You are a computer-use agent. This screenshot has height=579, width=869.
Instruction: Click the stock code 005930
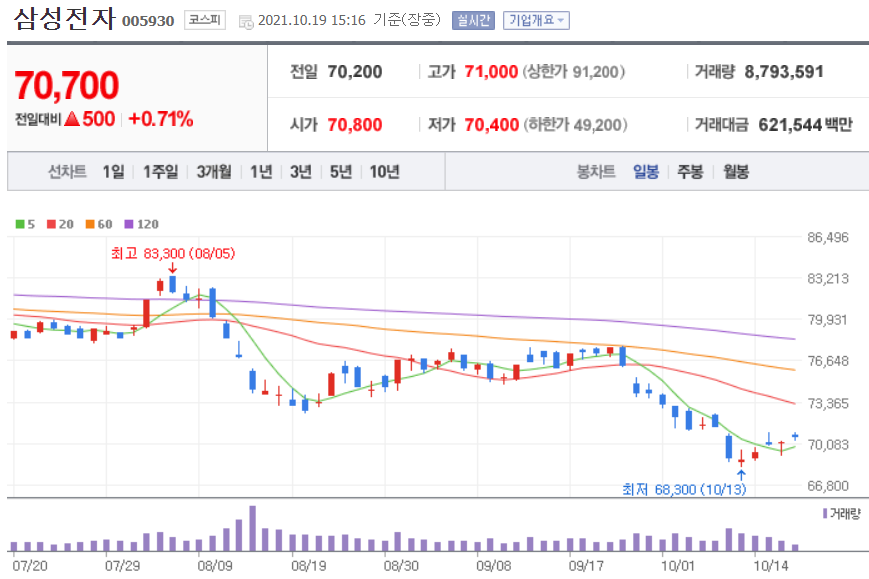pyautogui.click(x=148, y=21)
